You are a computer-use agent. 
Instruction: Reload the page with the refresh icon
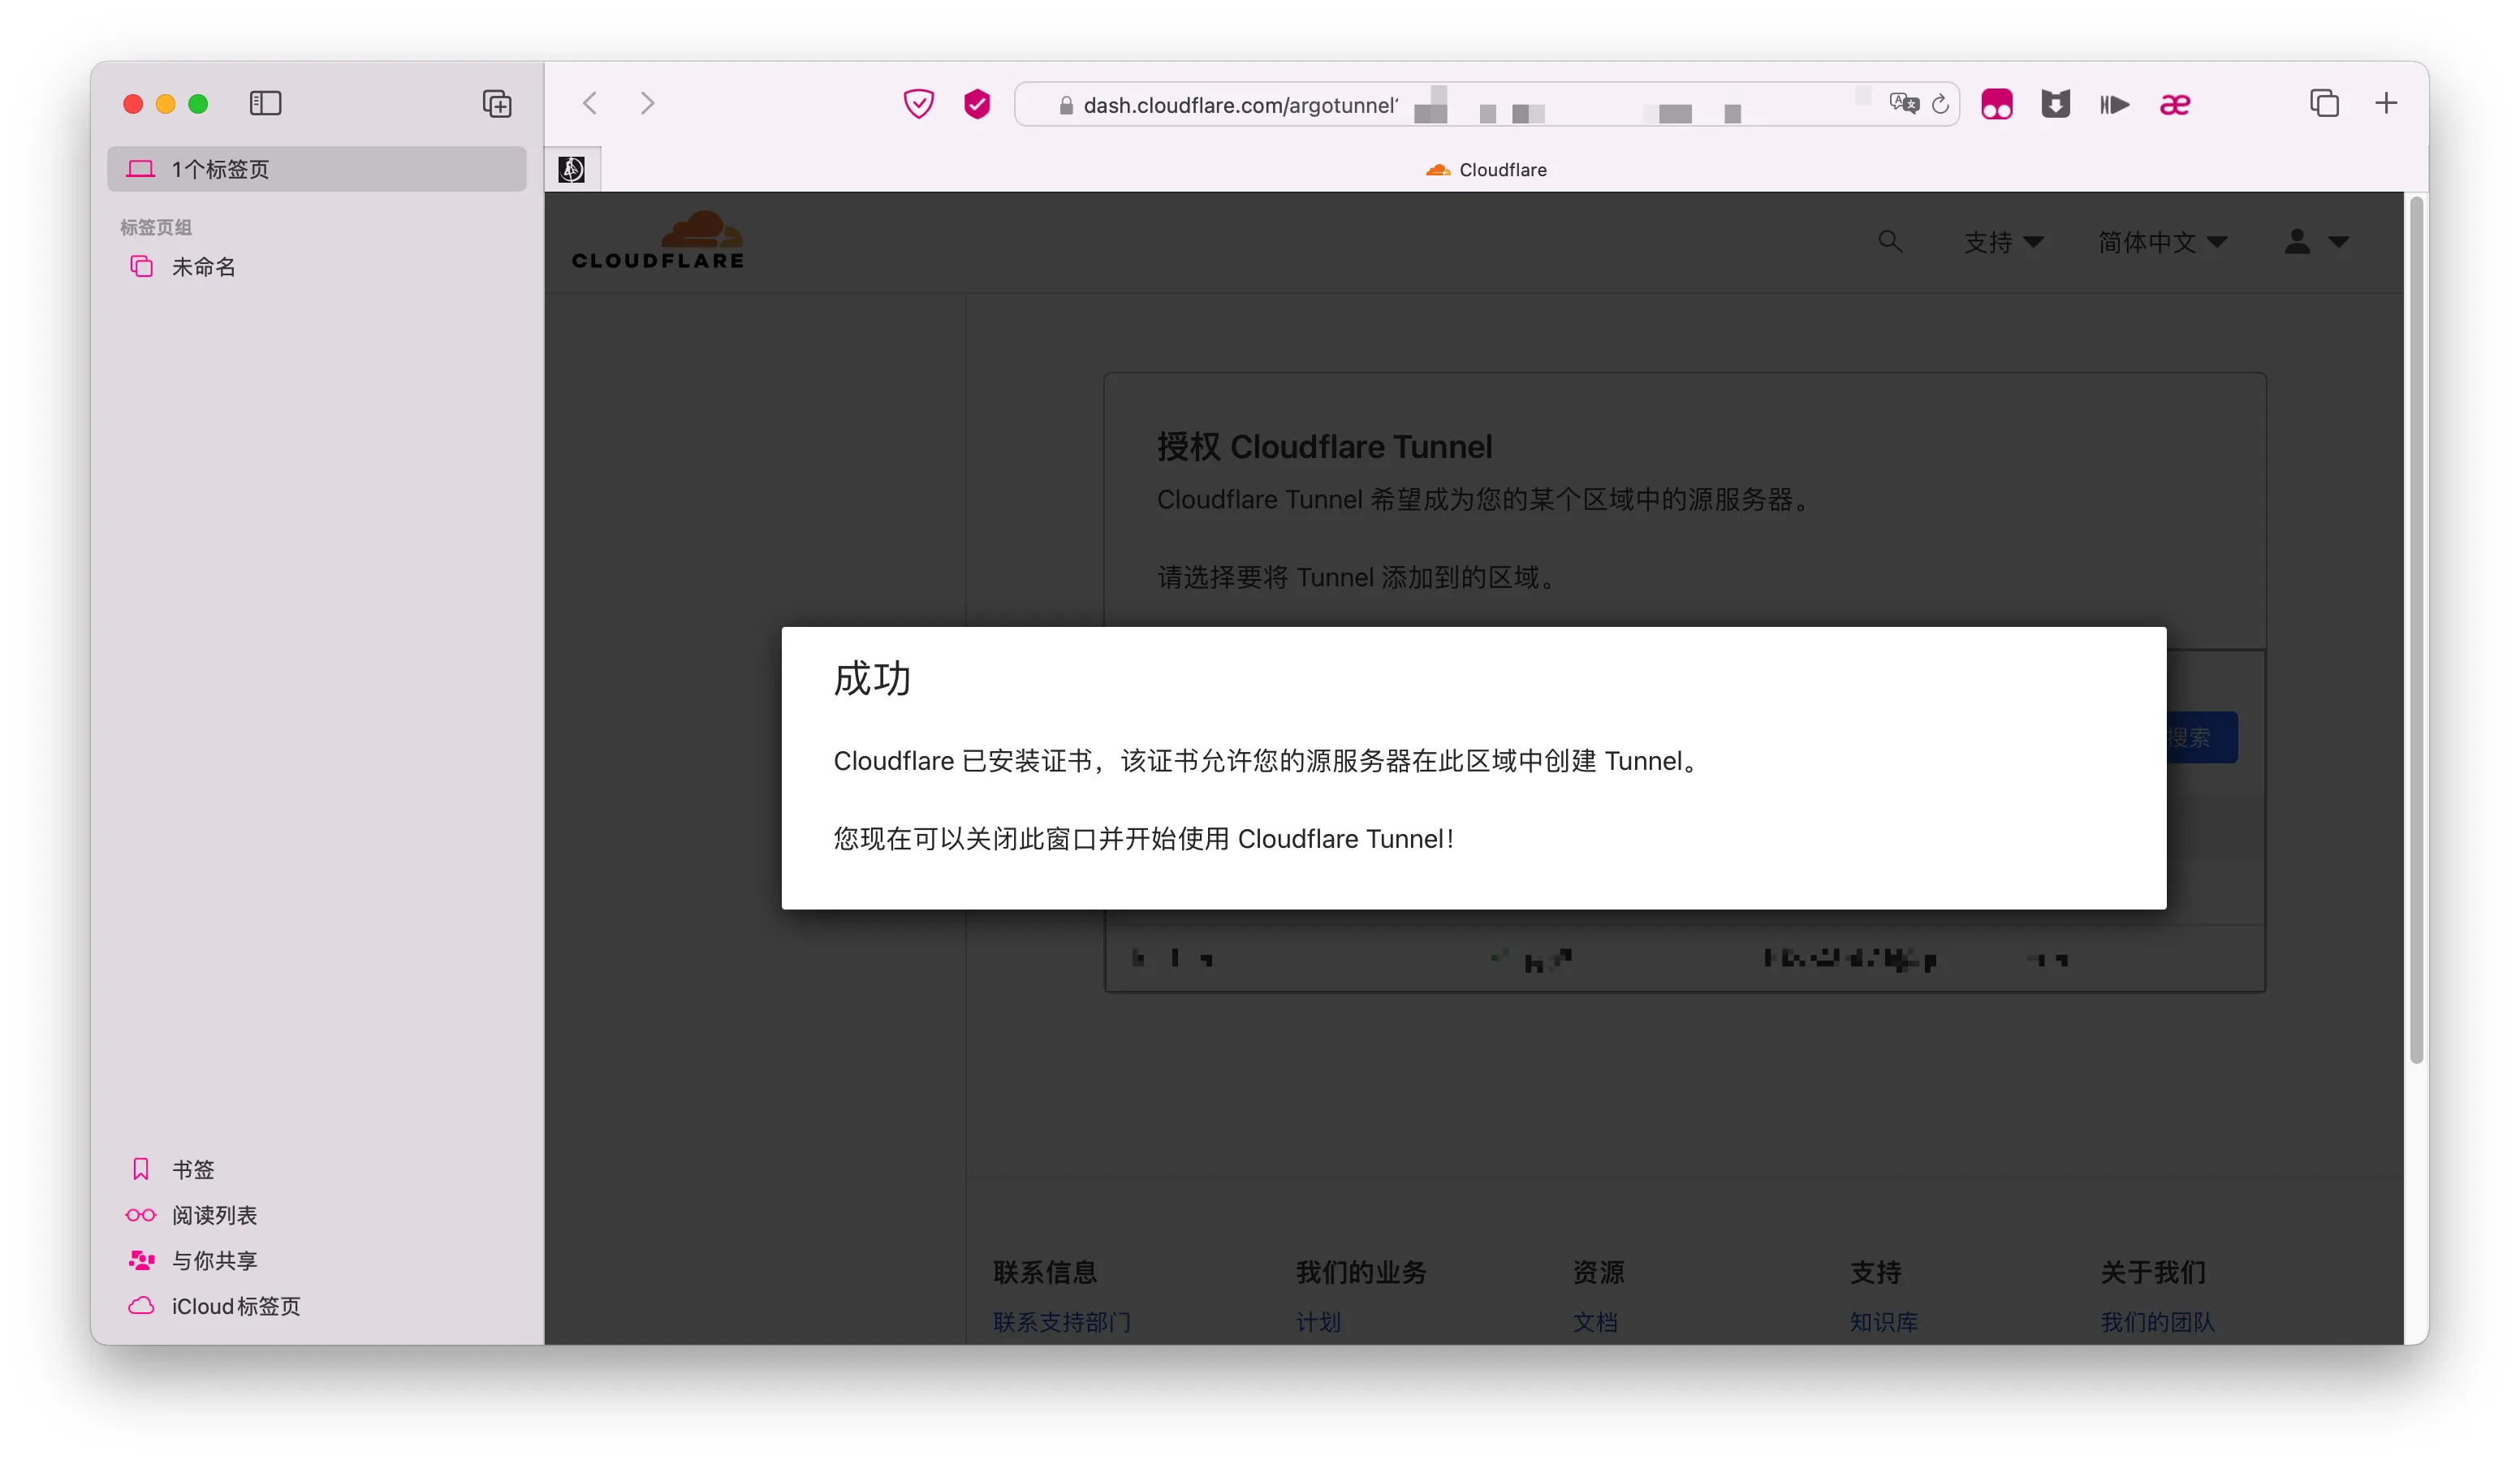tap(1940, 103)
